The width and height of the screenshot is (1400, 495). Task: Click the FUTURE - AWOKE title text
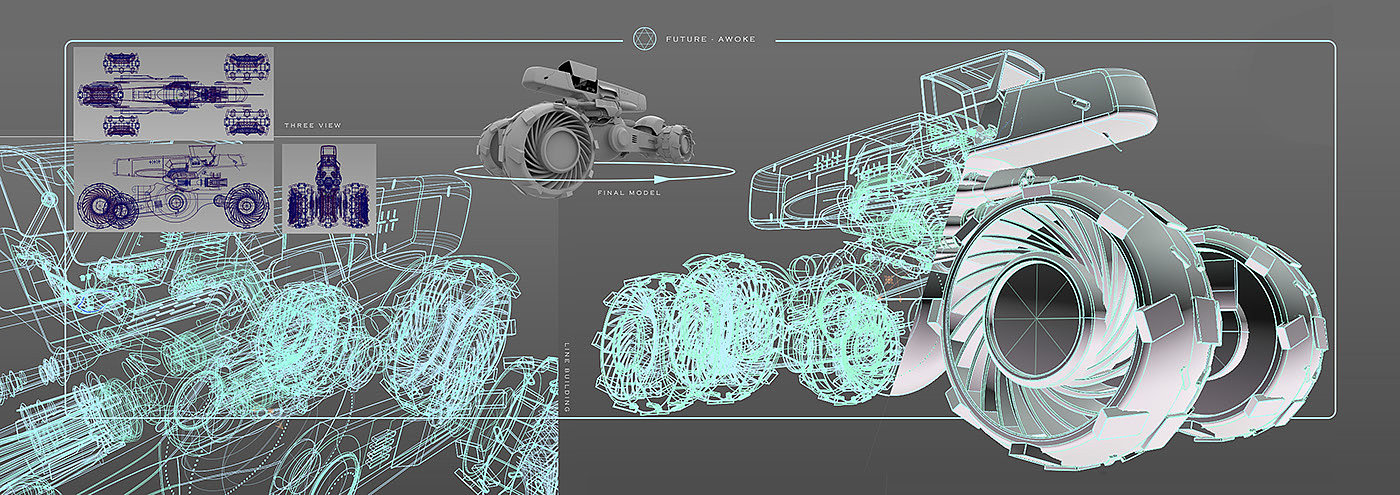[713, 41]
